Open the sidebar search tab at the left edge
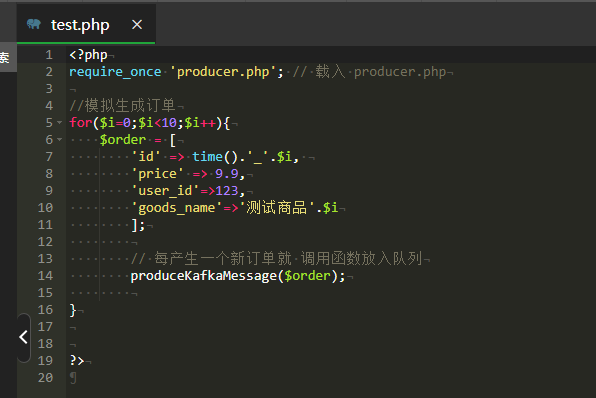 5,57
